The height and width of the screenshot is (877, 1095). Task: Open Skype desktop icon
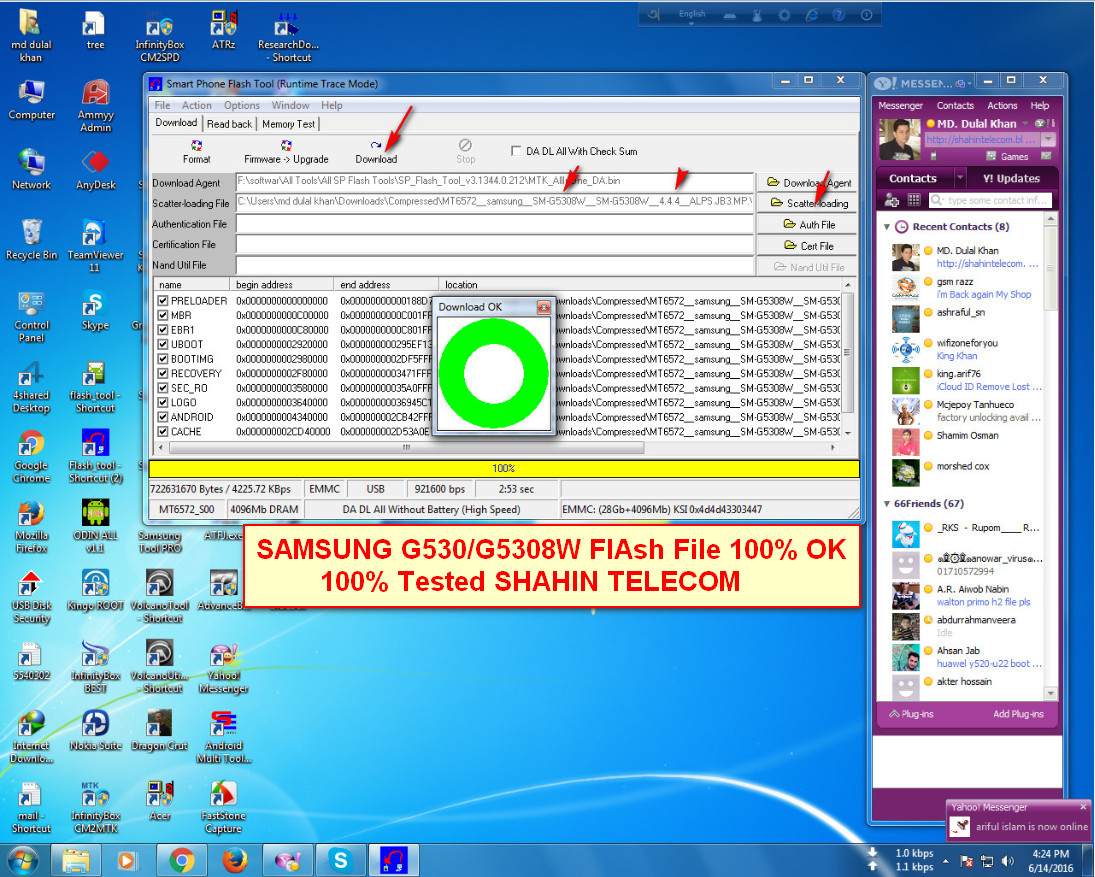click(96, 311)
